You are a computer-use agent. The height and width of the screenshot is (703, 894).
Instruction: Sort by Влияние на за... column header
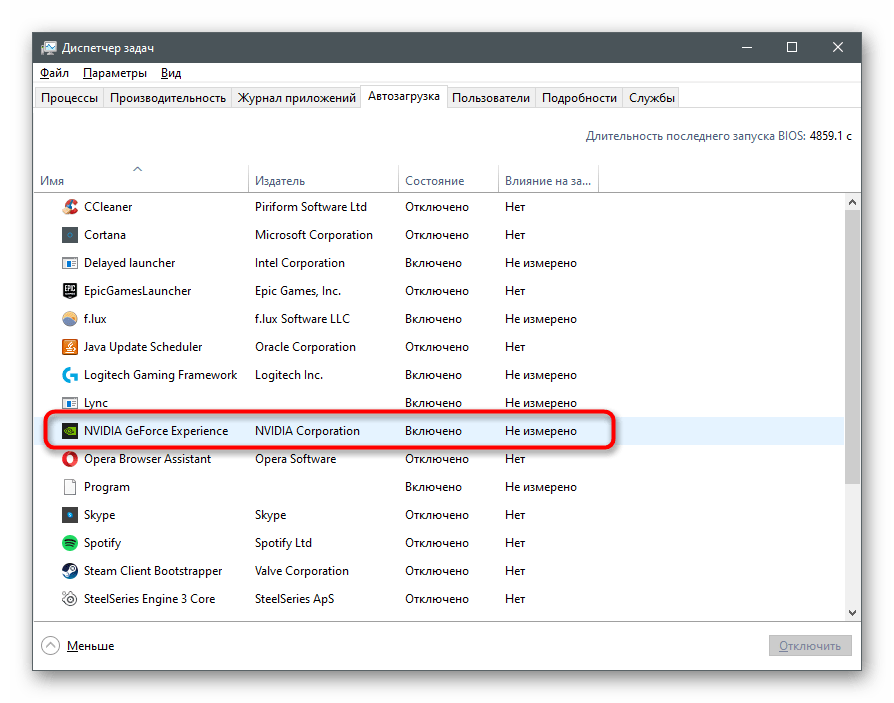click(548, 179)
